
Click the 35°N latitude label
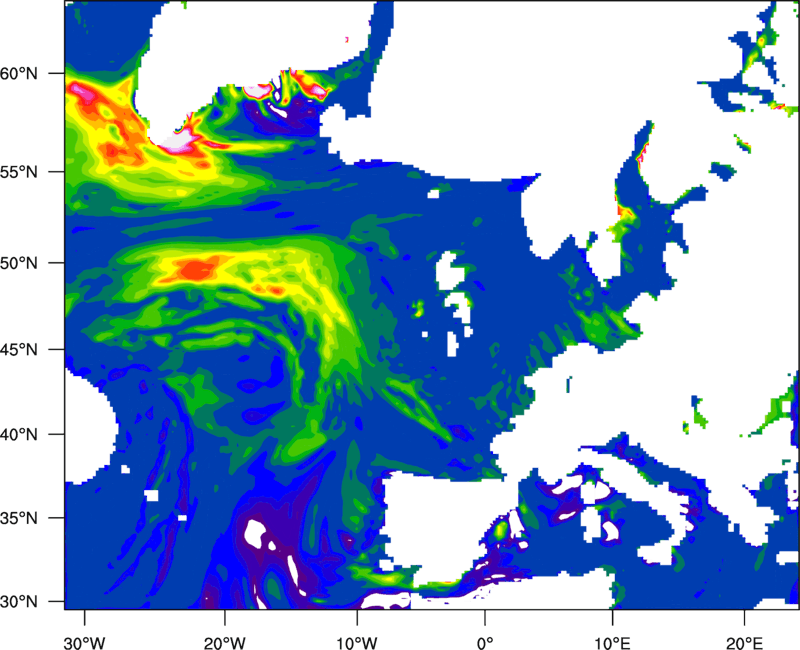(19, 518)
